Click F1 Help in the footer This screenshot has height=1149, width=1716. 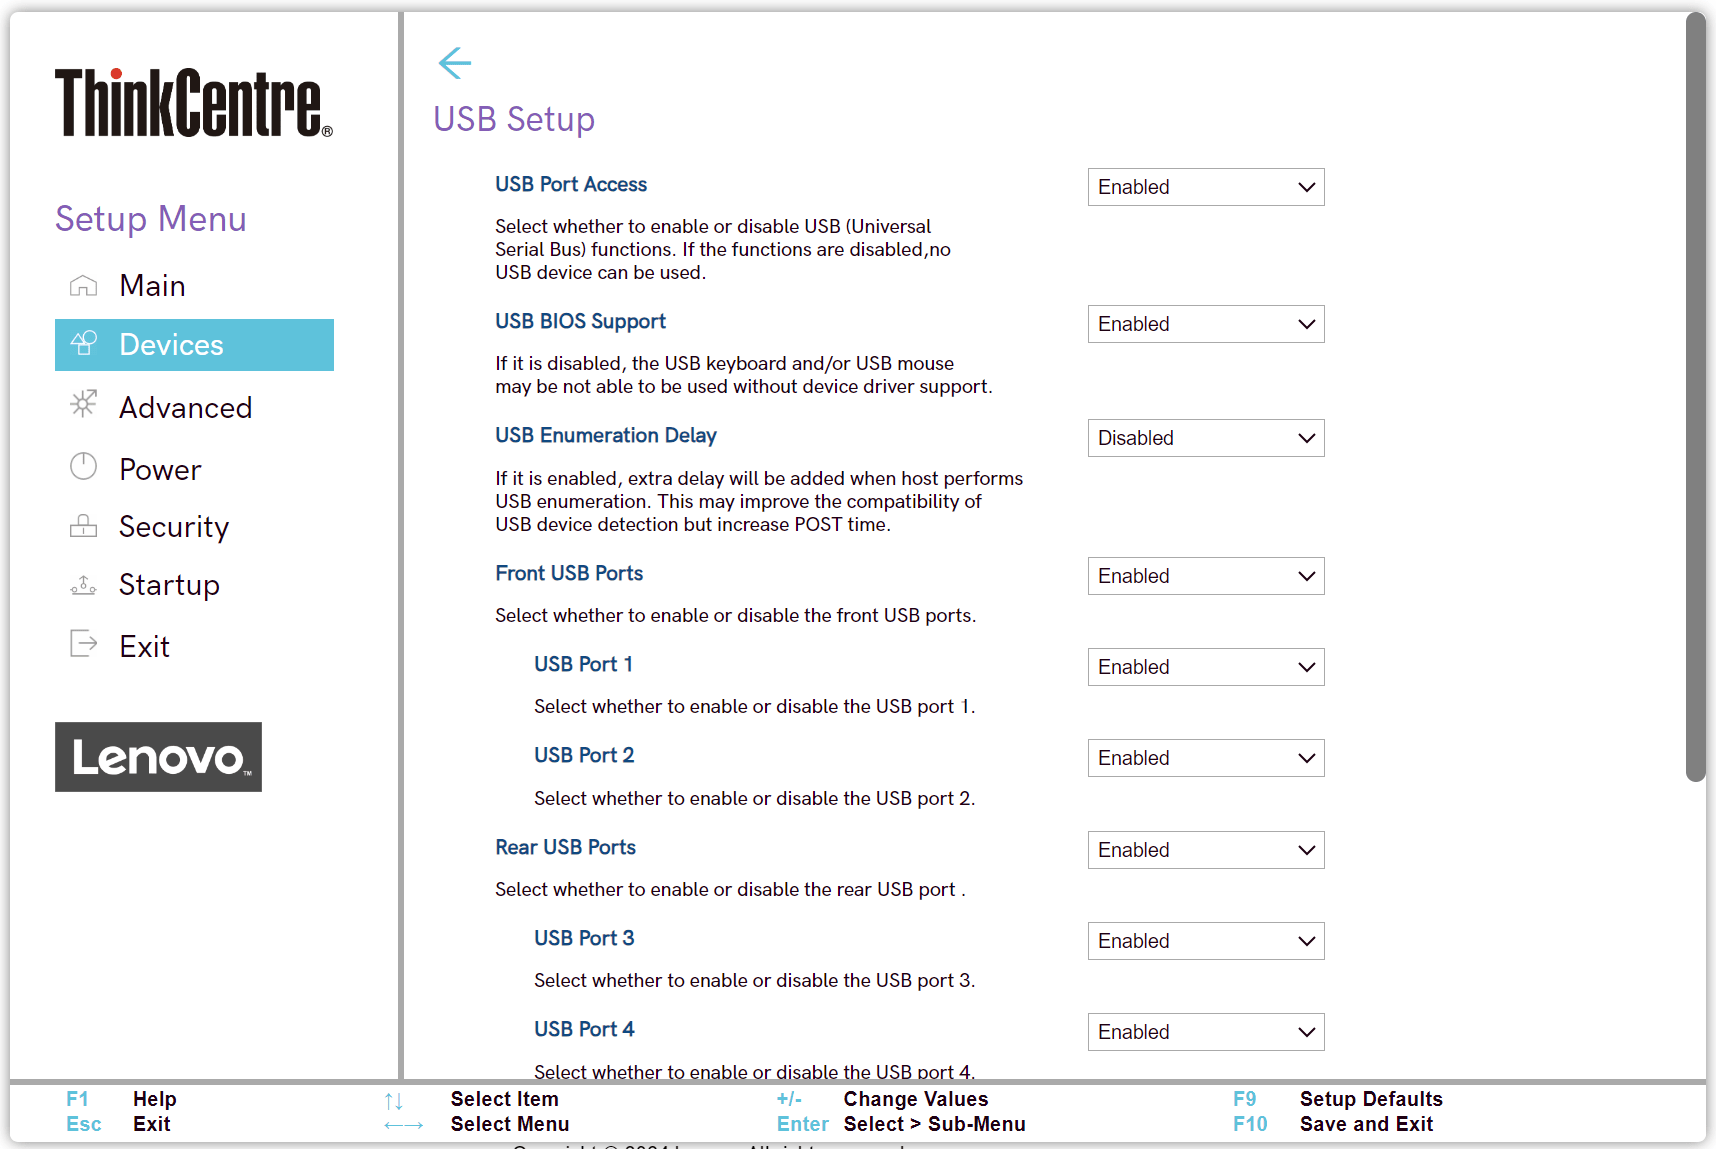coord(121,1099)
